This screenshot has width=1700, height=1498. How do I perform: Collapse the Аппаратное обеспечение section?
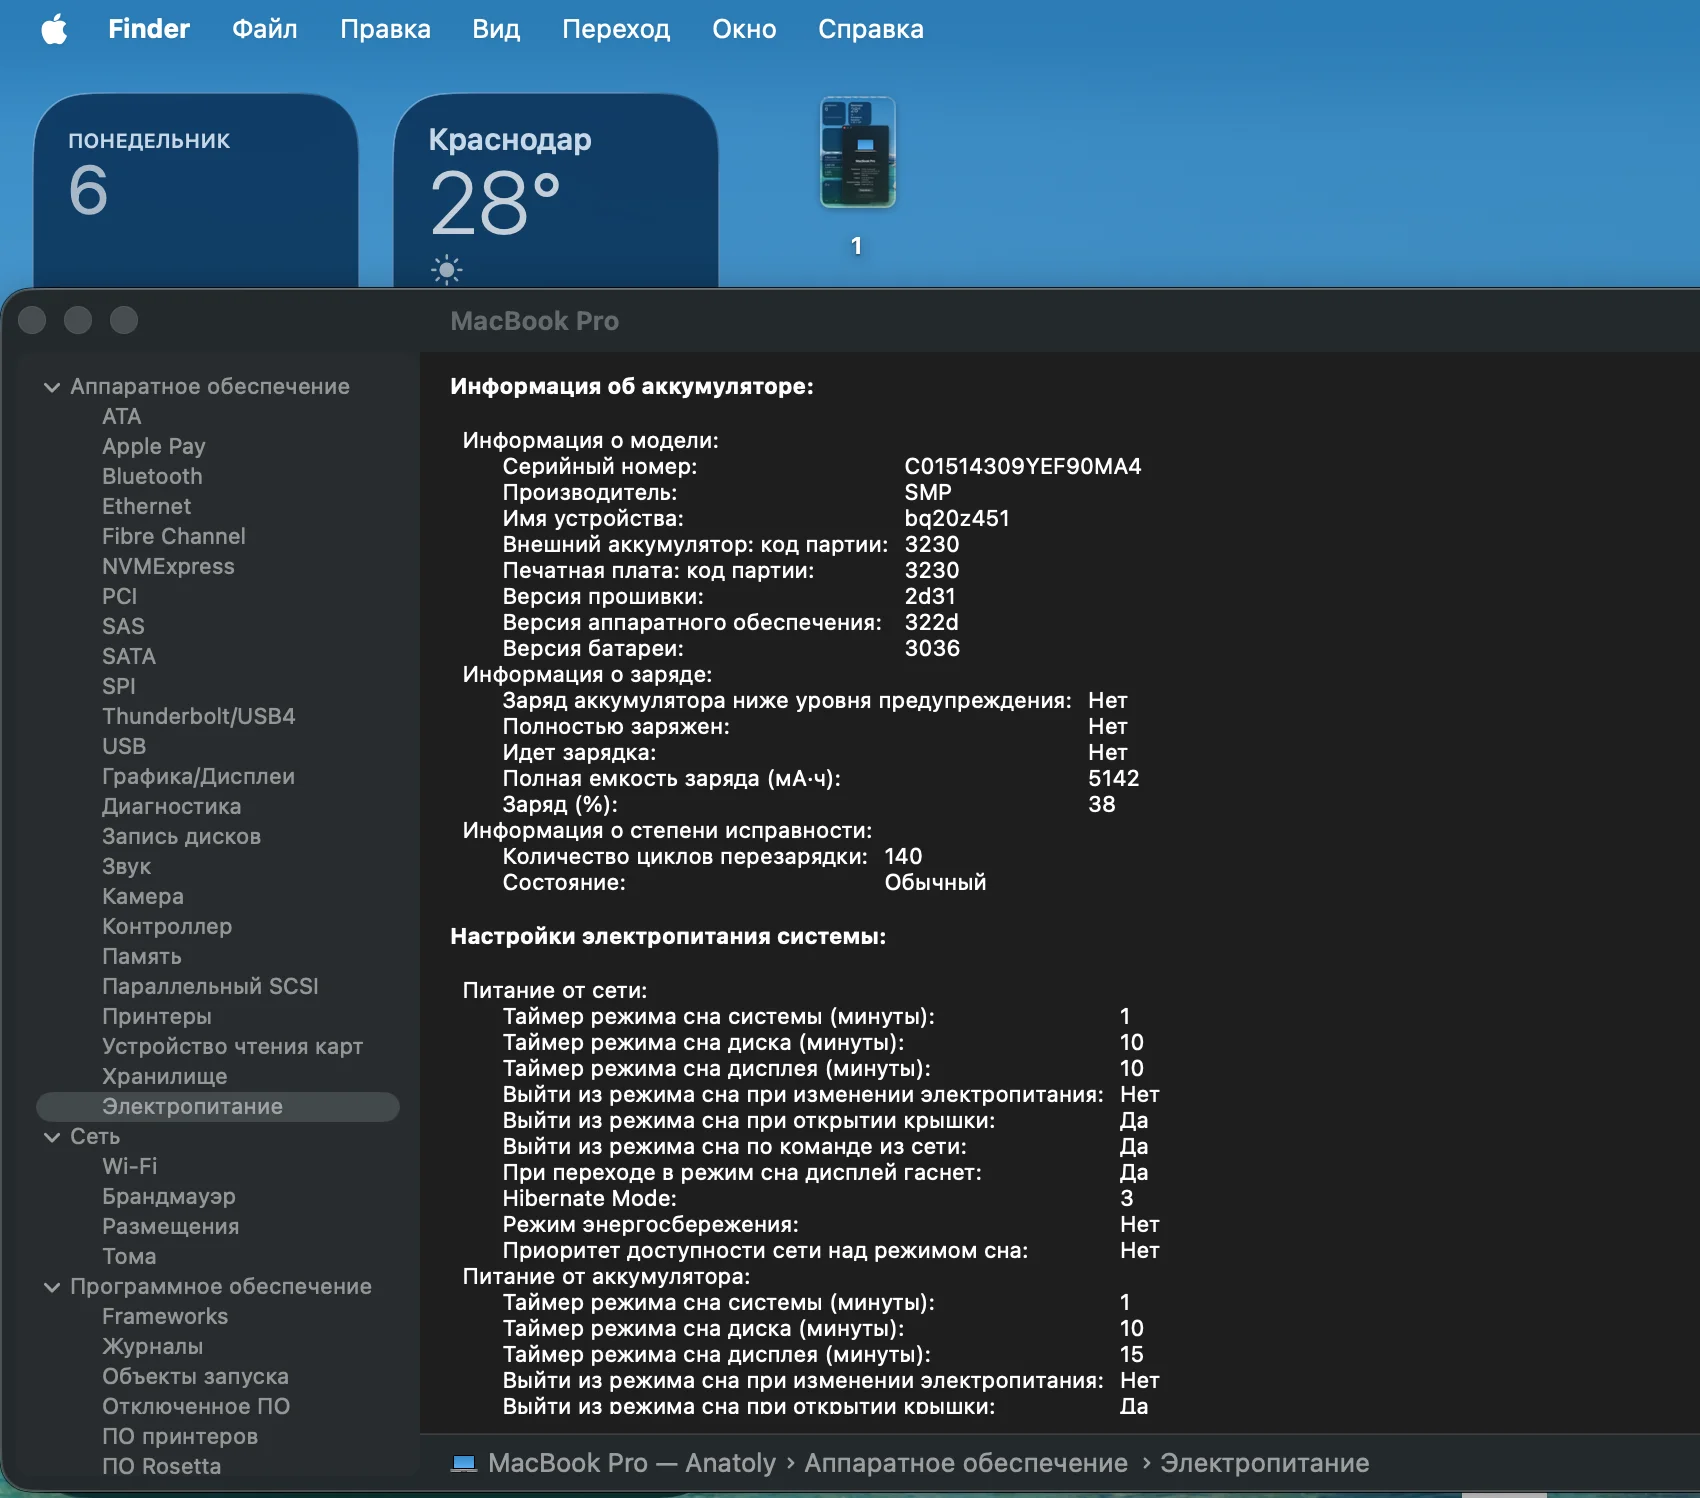(52, 387)
